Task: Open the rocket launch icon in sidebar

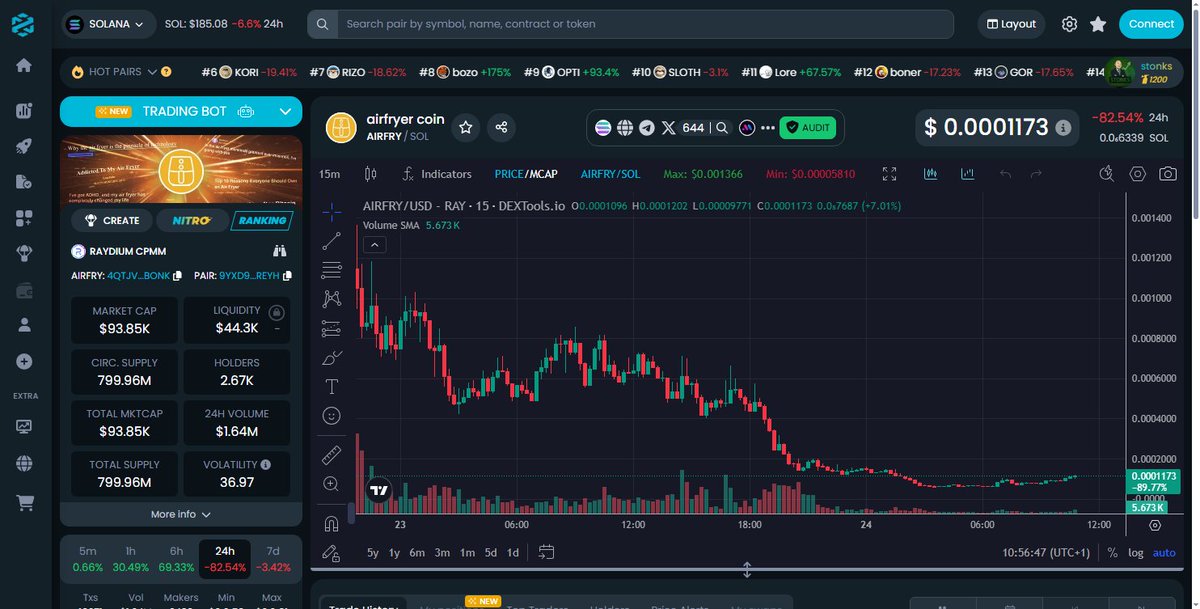Action: tap(24, 146)
